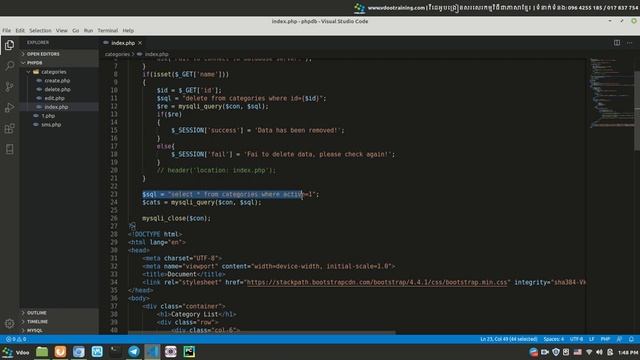Click the PHP language mode status entry

pos(605,339)
